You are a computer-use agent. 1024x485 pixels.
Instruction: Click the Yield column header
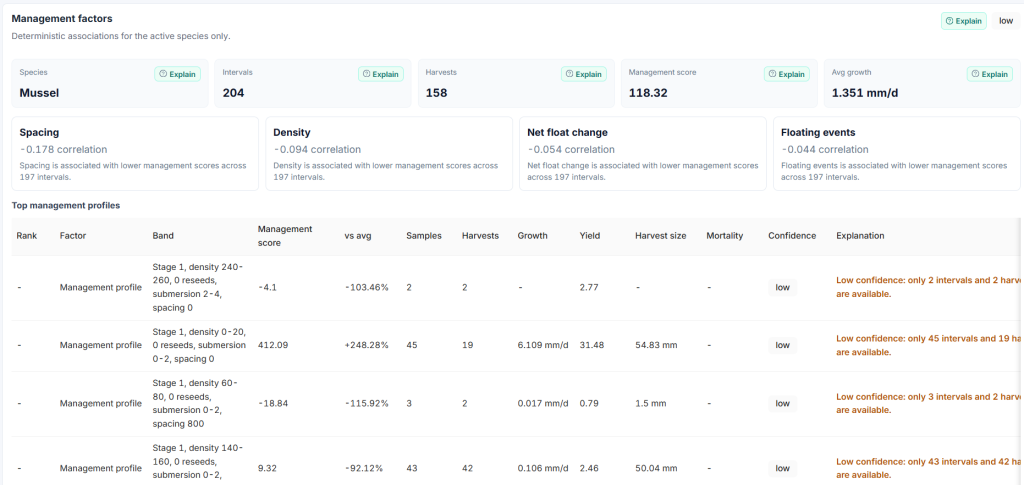[590, 236]
